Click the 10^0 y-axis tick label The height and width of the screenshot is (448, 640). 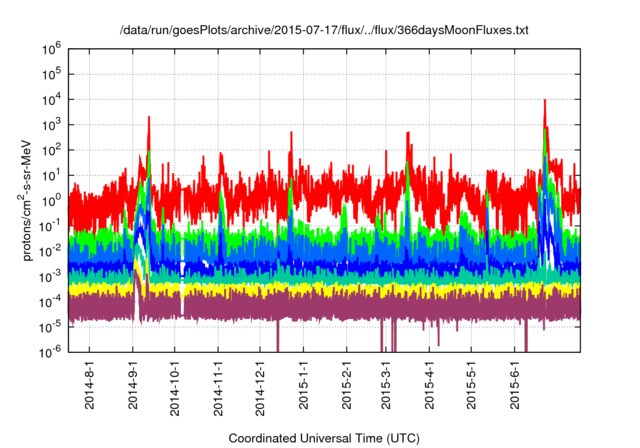point(54,198)
